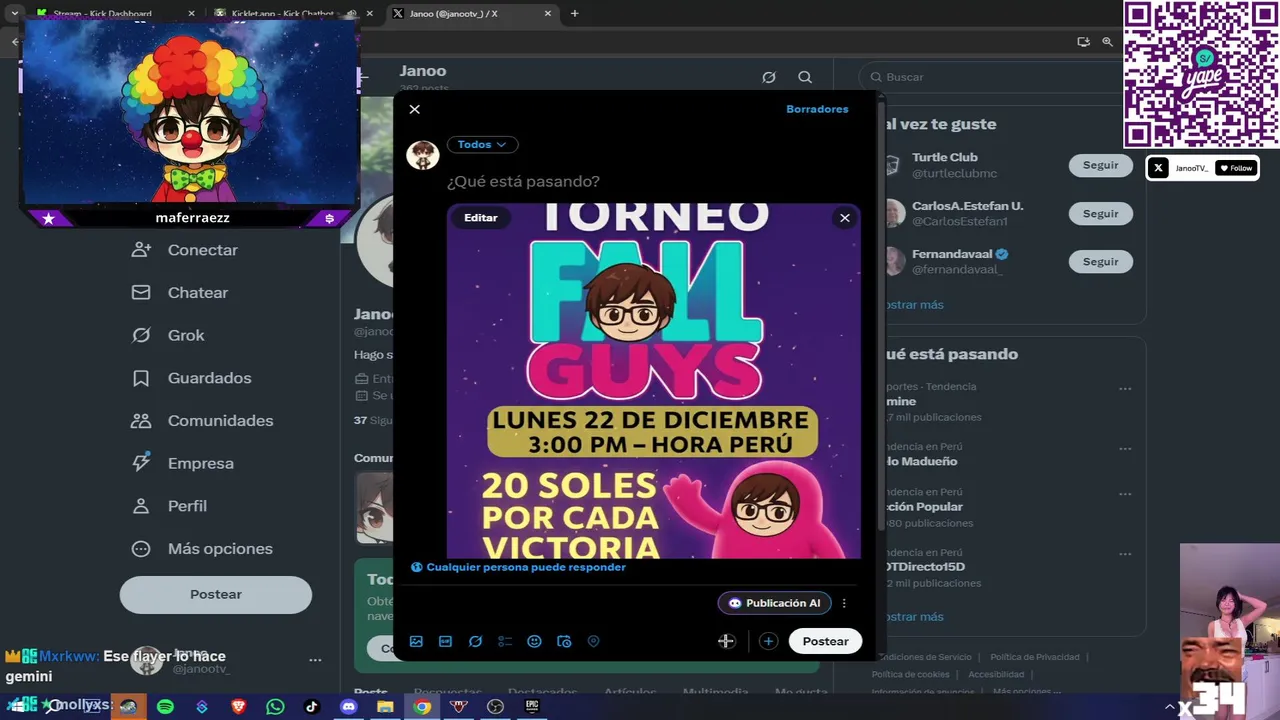
Task: Open Borradores drafts link
Action: (817, 109)
